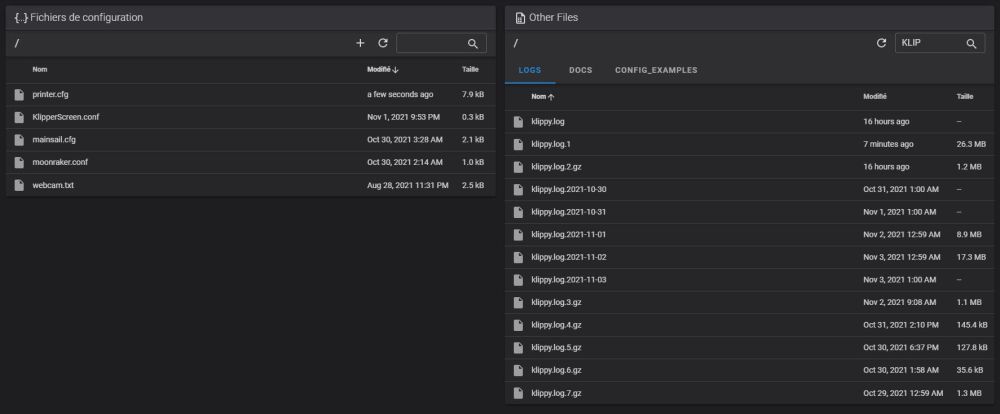Click the add new file plus icon
This screenshot has width=1000, height=414.
click(x=360, y=44)
